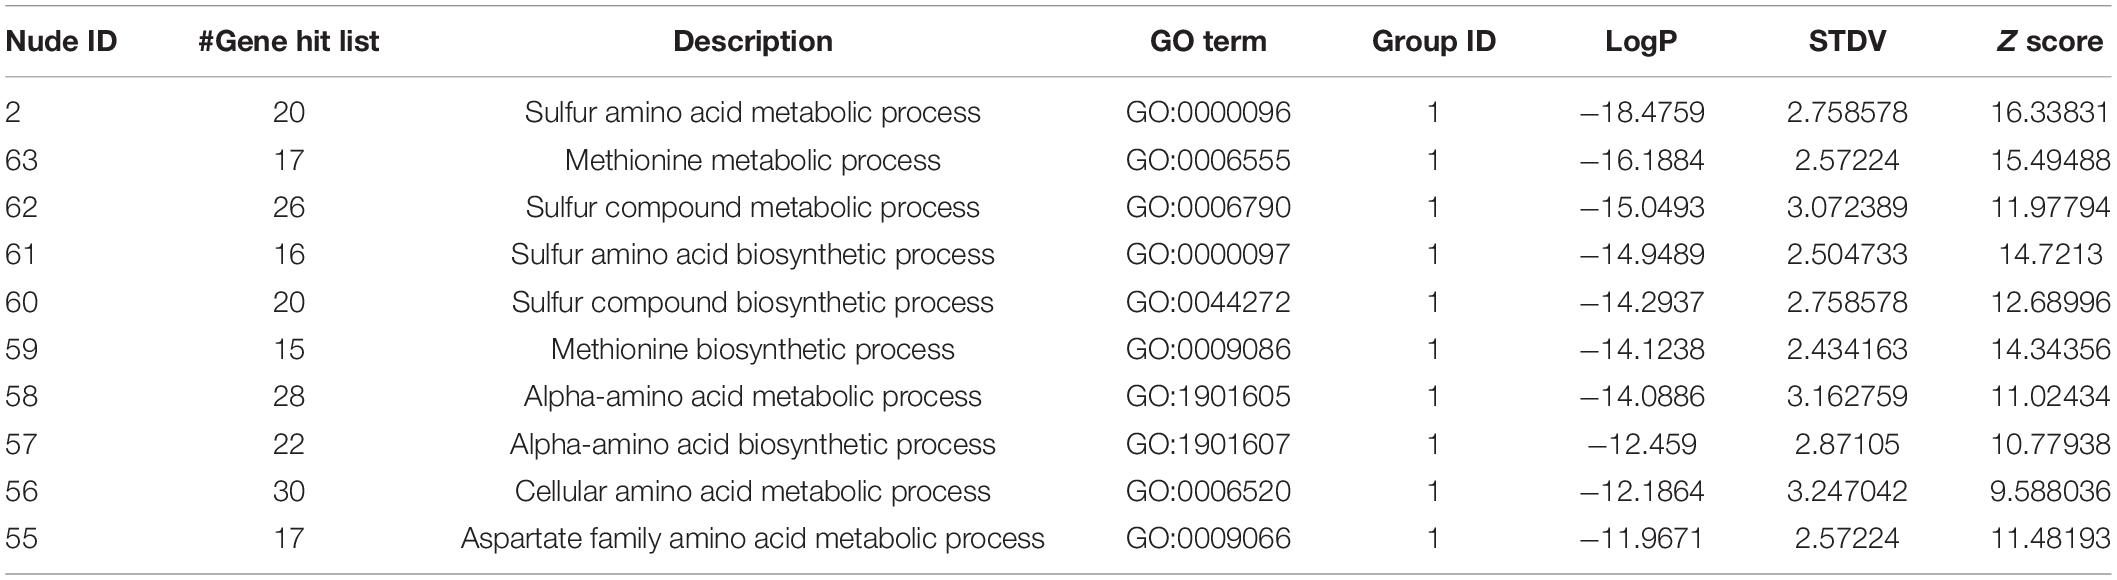Click the Group ID column header
The width and height of the screenshot is (2117, 580).
tap(1434, 41)
